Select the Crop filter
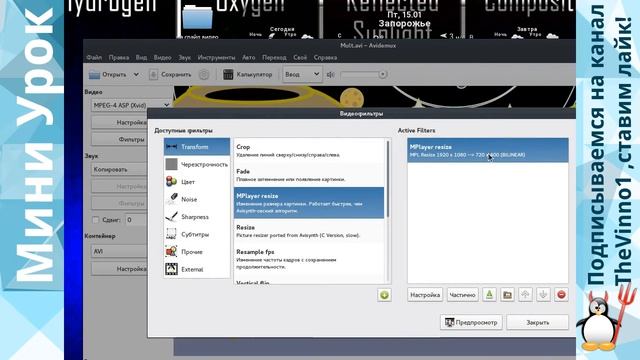This screenshot has width=640, height=360. tap(309, 150)
